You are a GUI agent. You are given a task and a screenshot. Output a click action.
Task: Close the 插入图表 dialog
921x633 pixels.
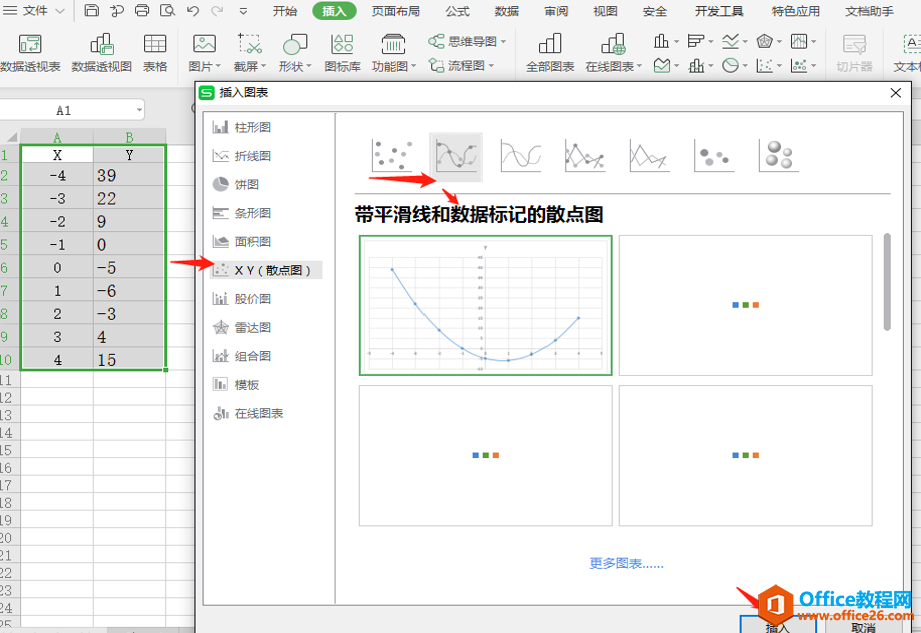point(896,93)
